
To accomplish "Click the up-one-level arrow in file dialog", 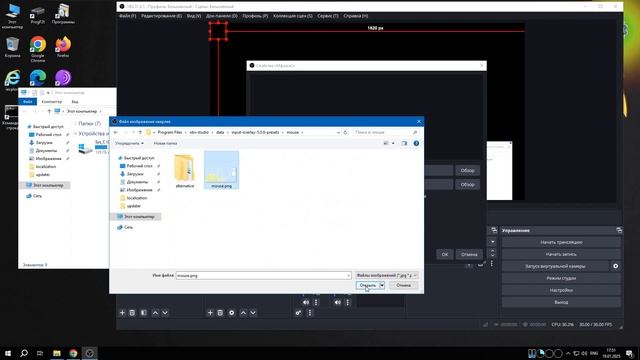I will click(x=140, y=132).
